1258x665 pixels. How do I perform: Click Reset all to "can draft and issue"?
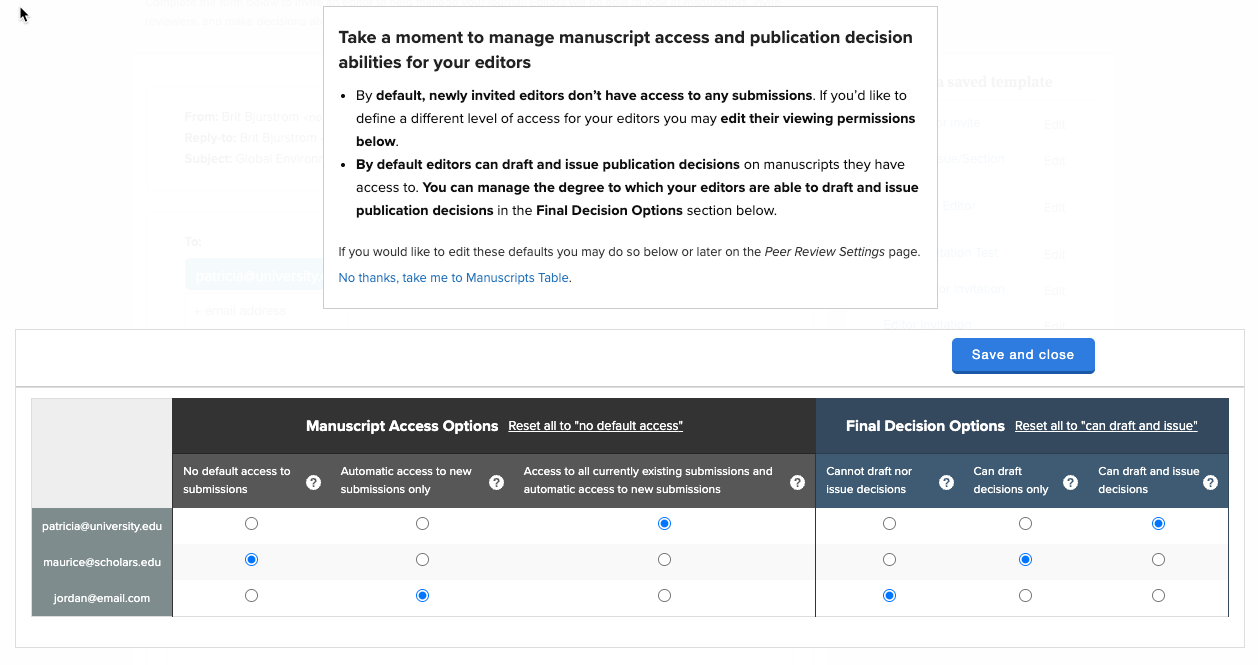pyautogui.click(x=1106, y=425)
